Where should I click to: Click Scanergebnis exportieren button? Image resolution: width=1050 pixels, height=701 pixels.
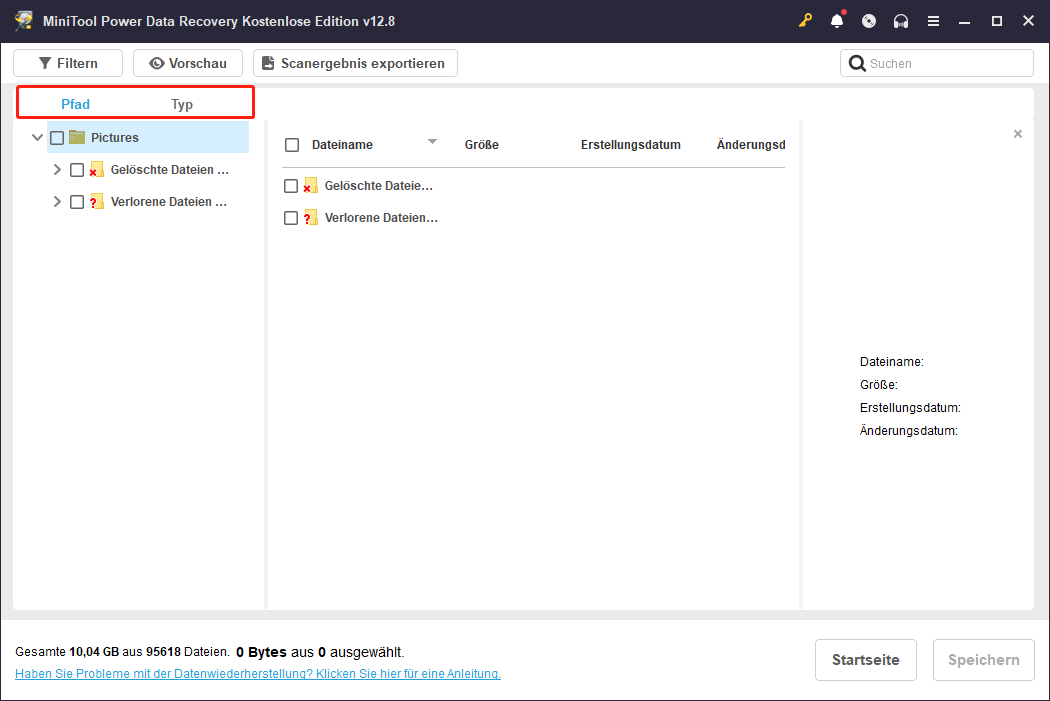coord(355,63)
